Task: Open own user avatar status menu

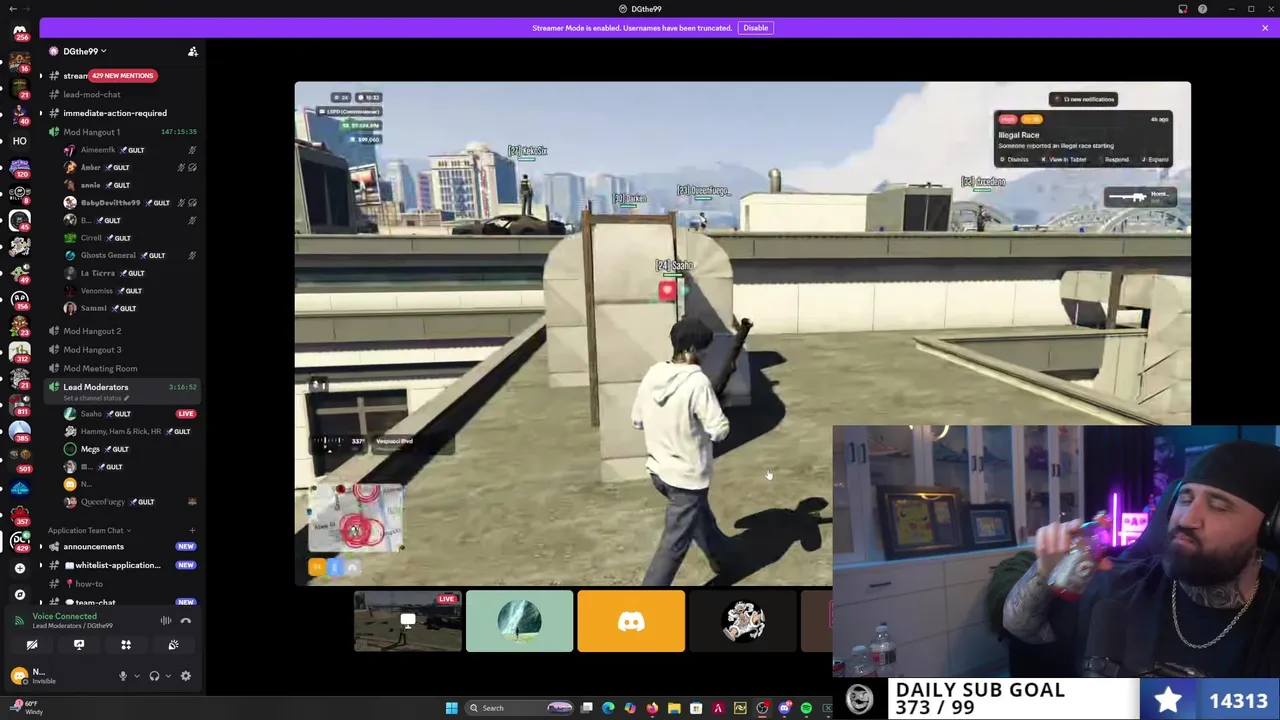Action: [20, 676]
